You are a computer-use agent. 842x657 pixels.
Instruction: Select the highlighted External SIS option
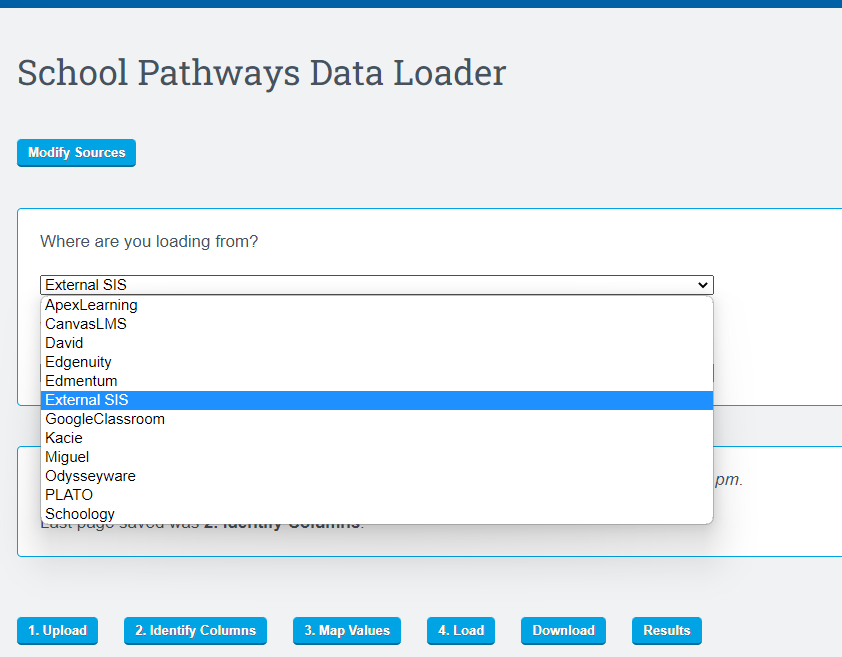pos(86,400)
